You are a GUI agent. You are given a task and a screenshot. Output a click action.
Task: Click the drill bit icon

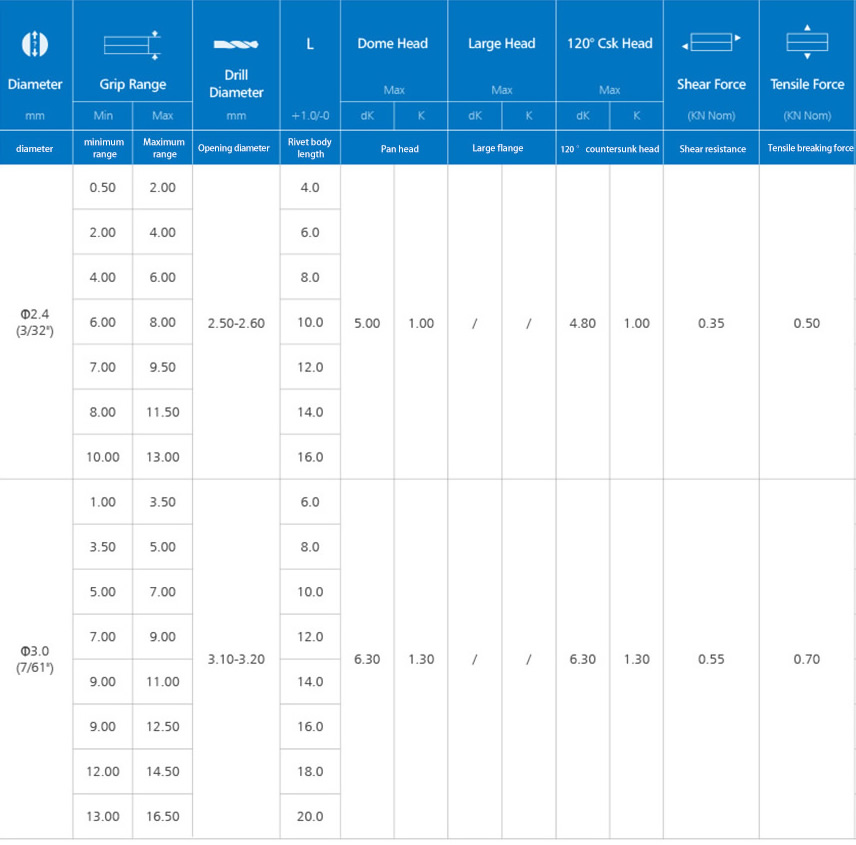[236, 45]
